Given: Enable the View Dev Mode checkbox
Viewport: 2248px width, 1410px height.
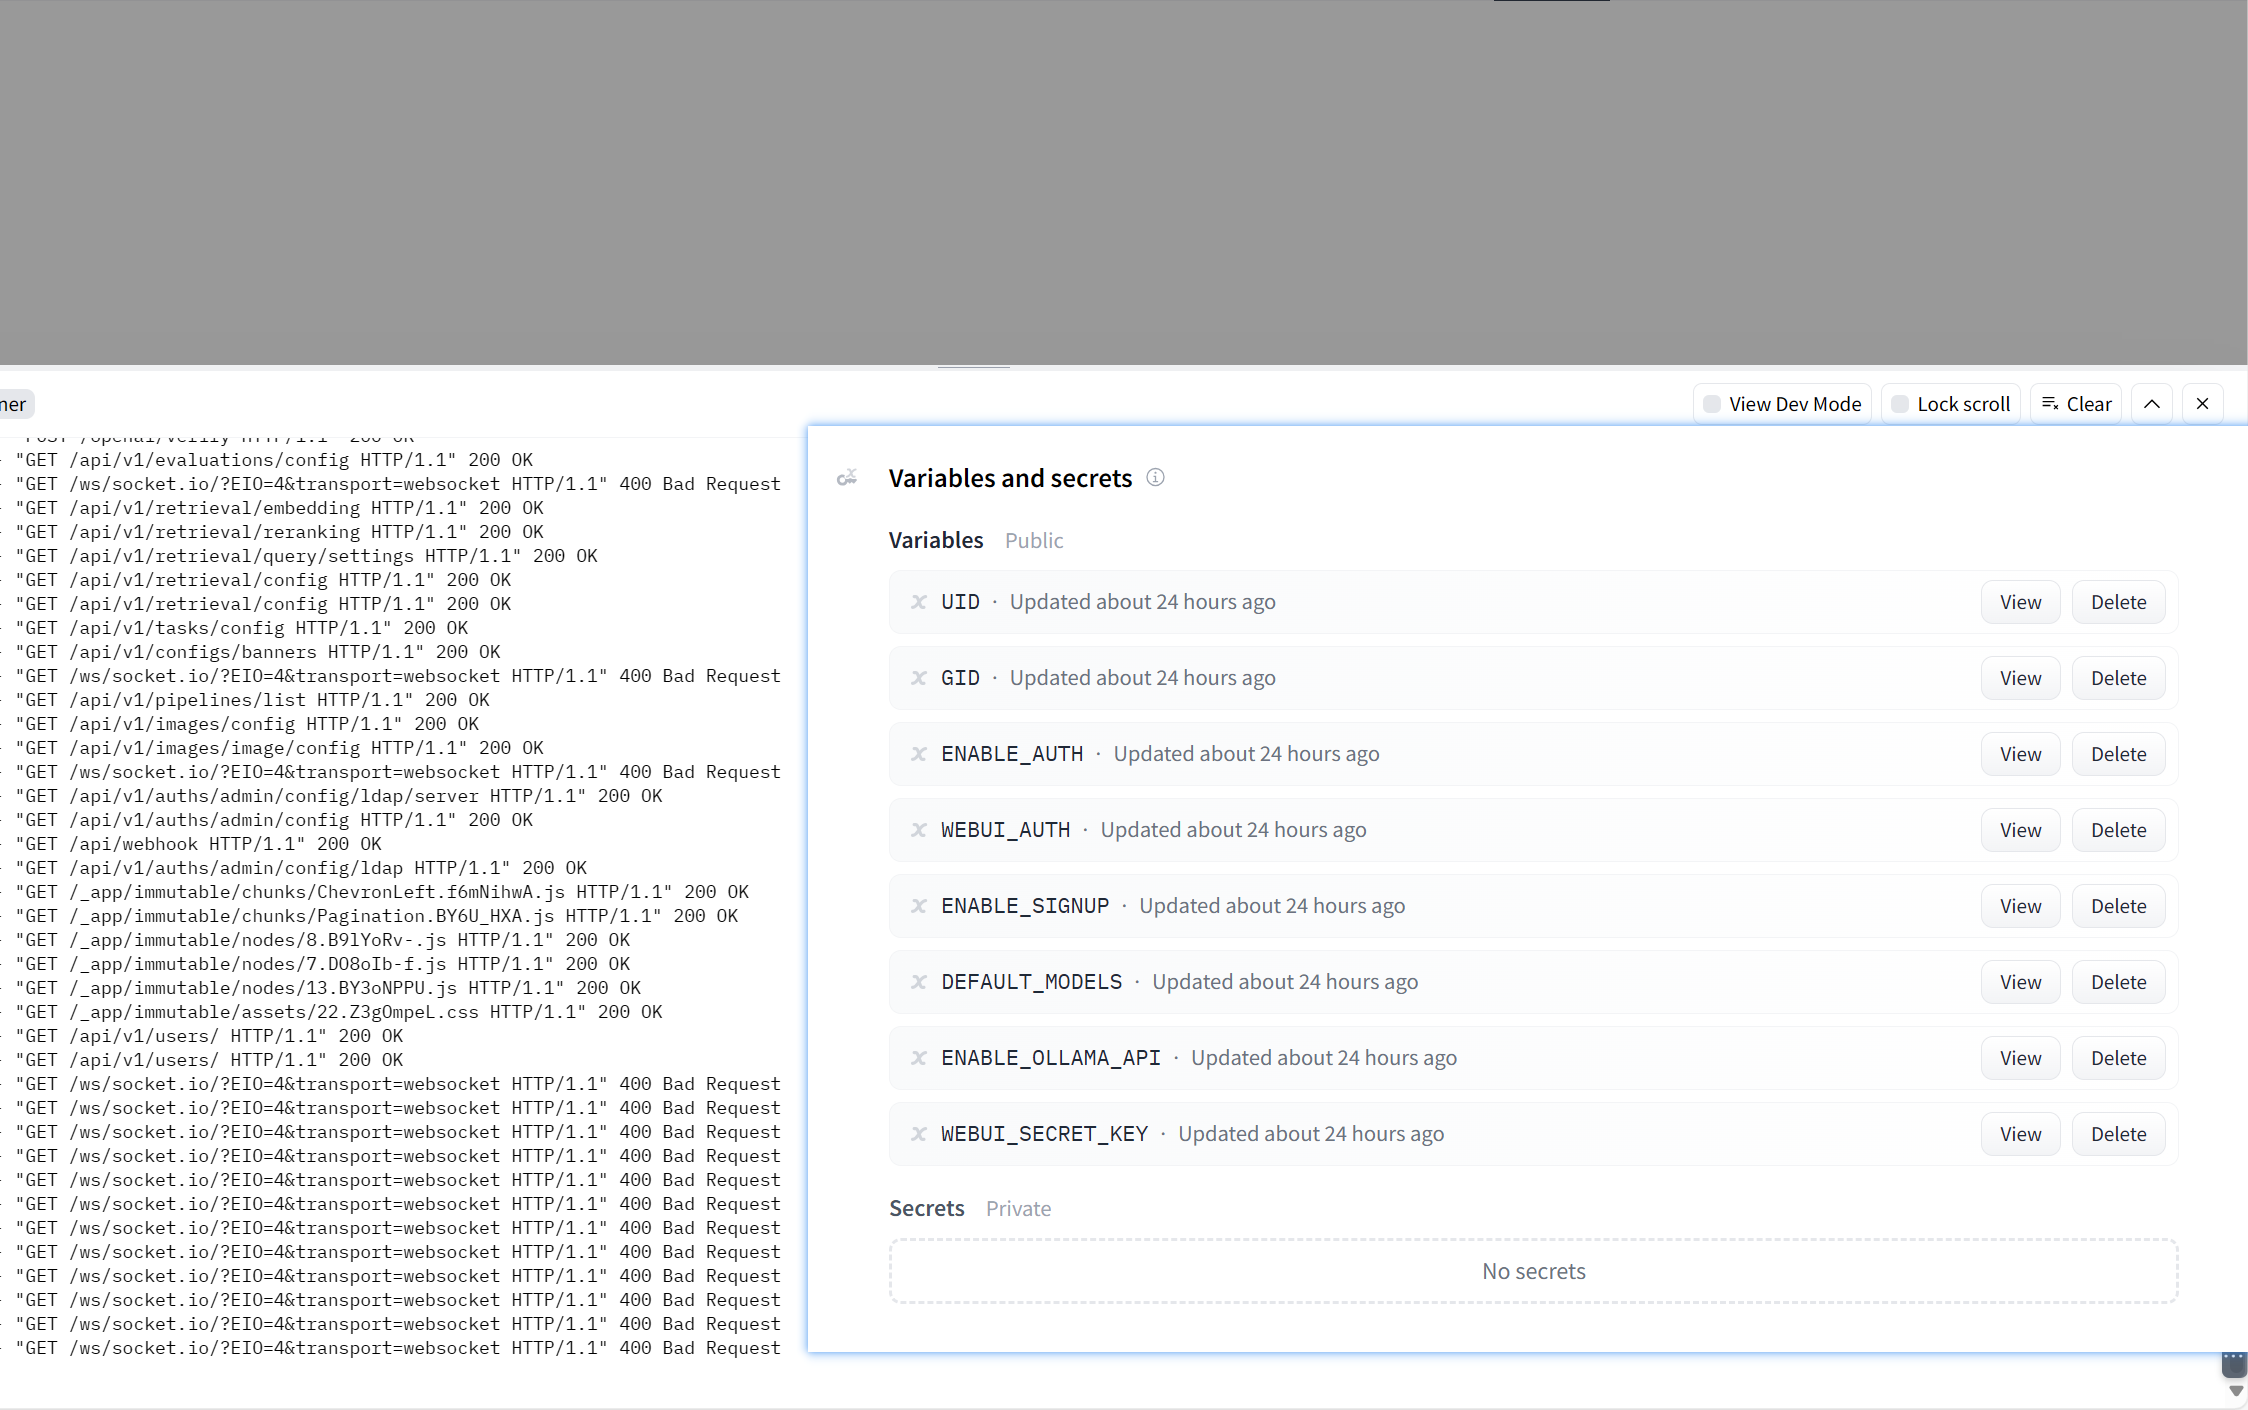Looking at the screenshot, I should click(1712, 404).
